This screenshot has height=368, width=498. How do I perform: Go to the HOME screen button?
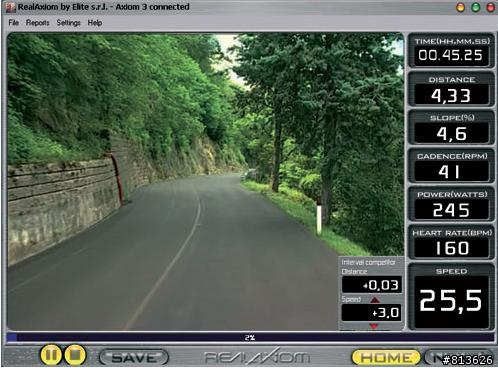tap(386, 357)
